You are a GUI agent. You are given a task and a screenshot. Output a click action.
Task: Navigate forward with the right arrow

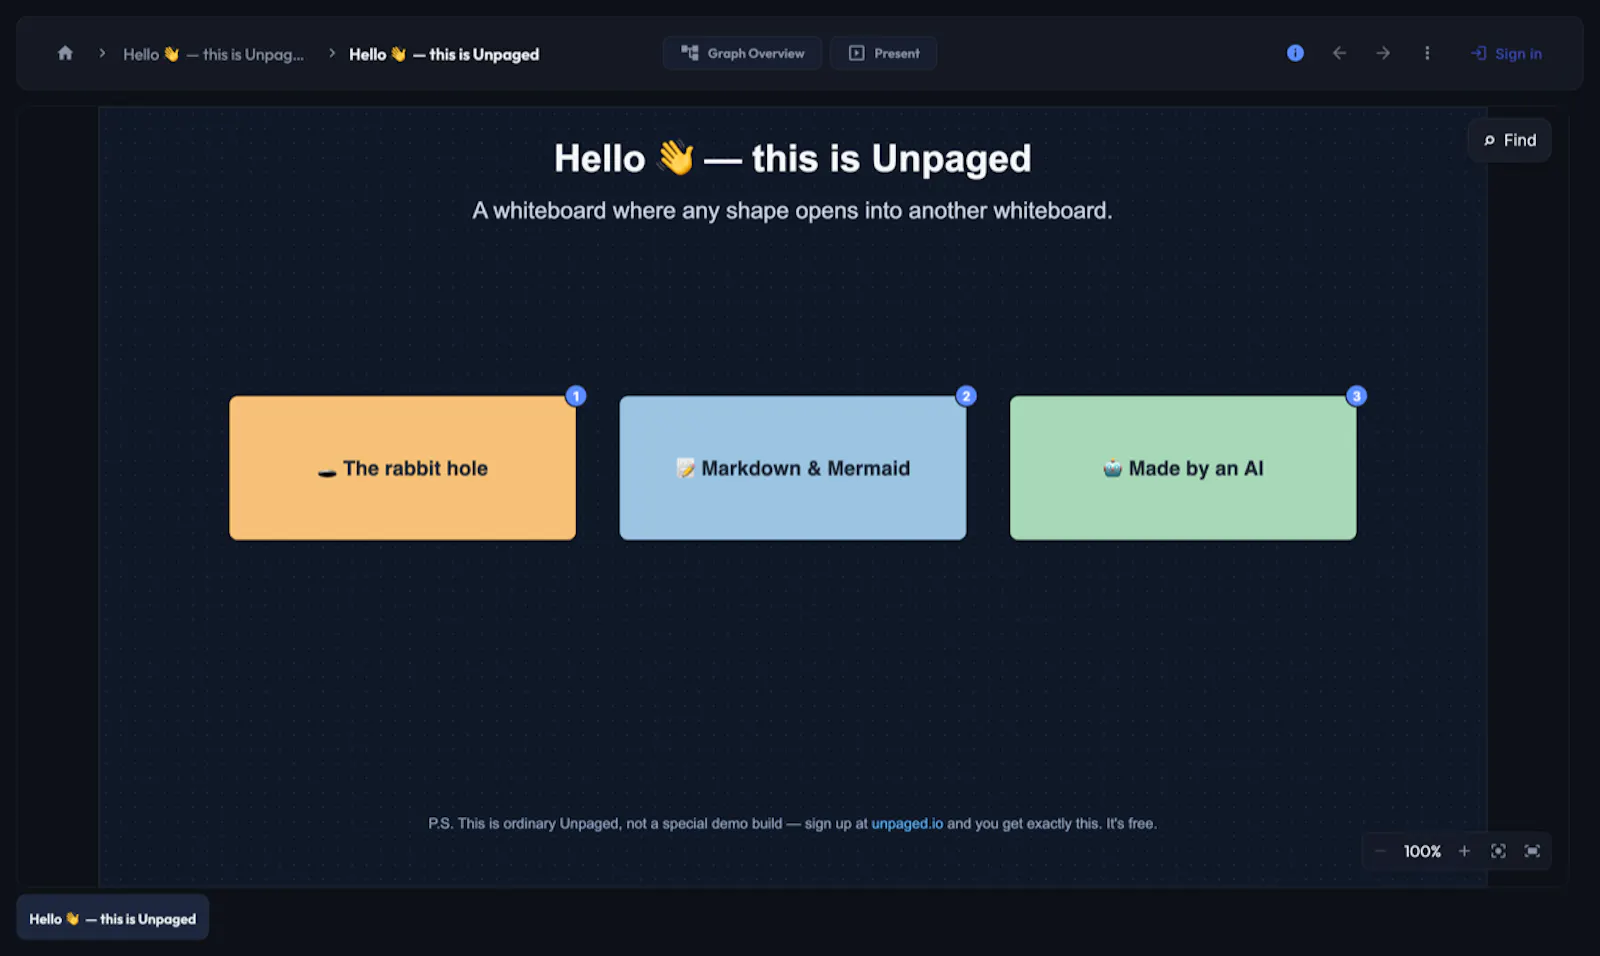click(x=1383, y=53)
